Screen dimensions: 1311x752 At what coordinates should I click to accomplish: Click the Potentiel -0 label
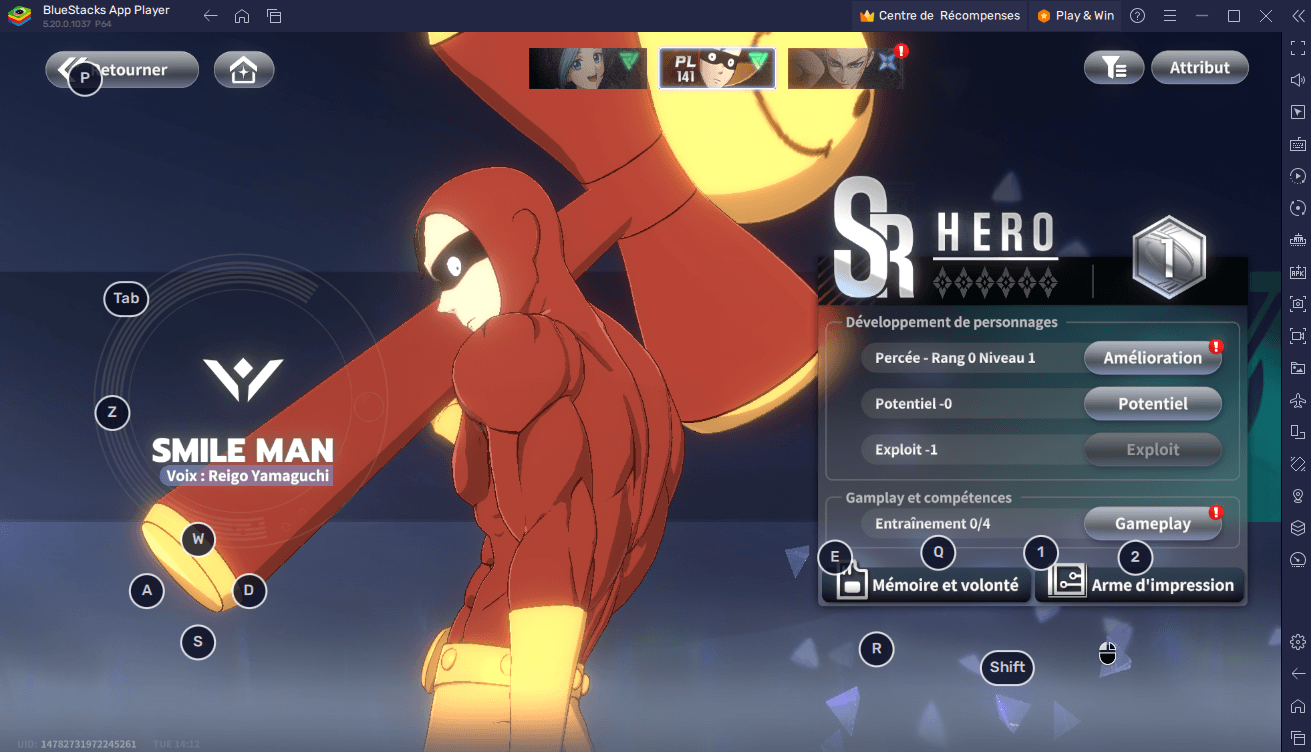913,404
